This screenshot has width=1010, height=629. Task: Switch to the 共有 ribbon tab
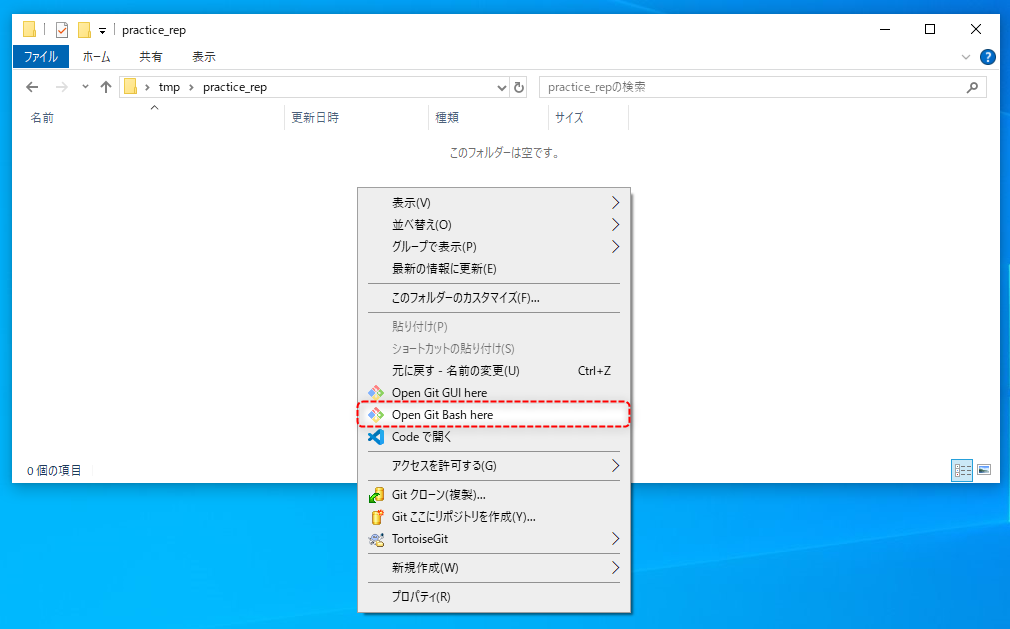coord(151,57)
